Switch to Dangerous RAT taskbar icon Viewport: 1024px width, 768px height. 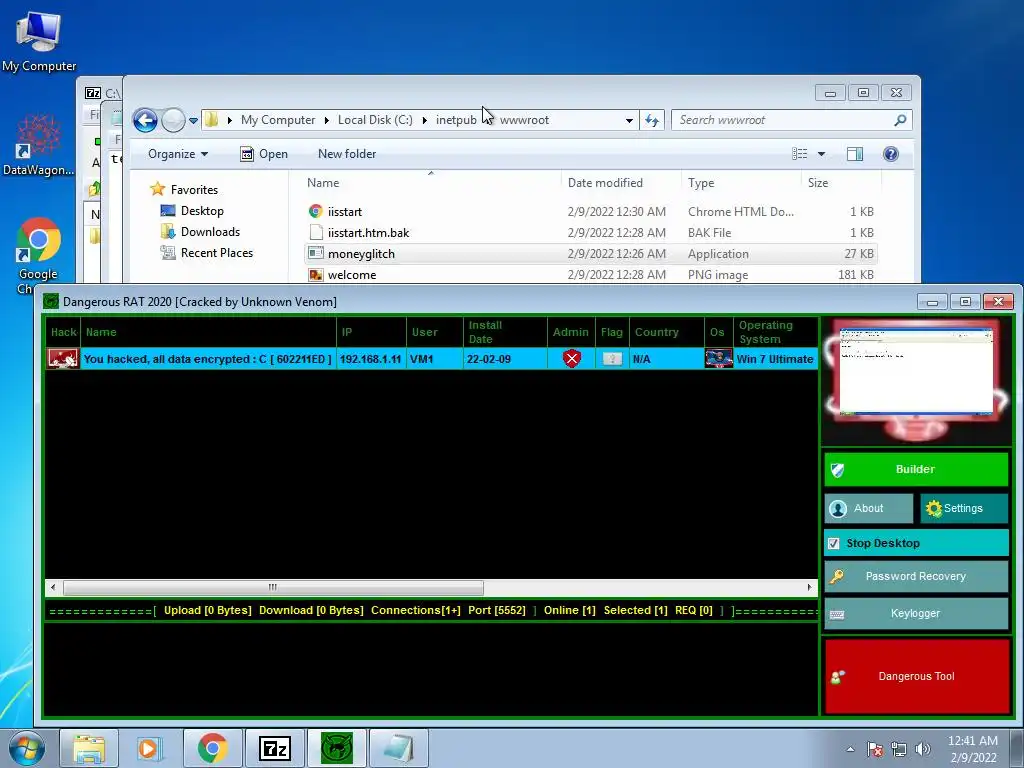337,748
